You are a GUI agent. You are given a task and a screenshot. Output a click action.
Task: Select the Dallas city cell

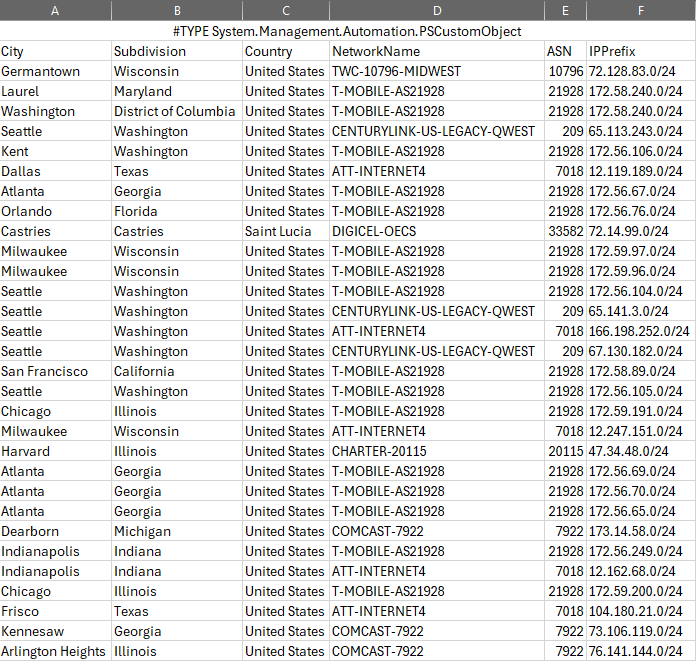(55, 171)
